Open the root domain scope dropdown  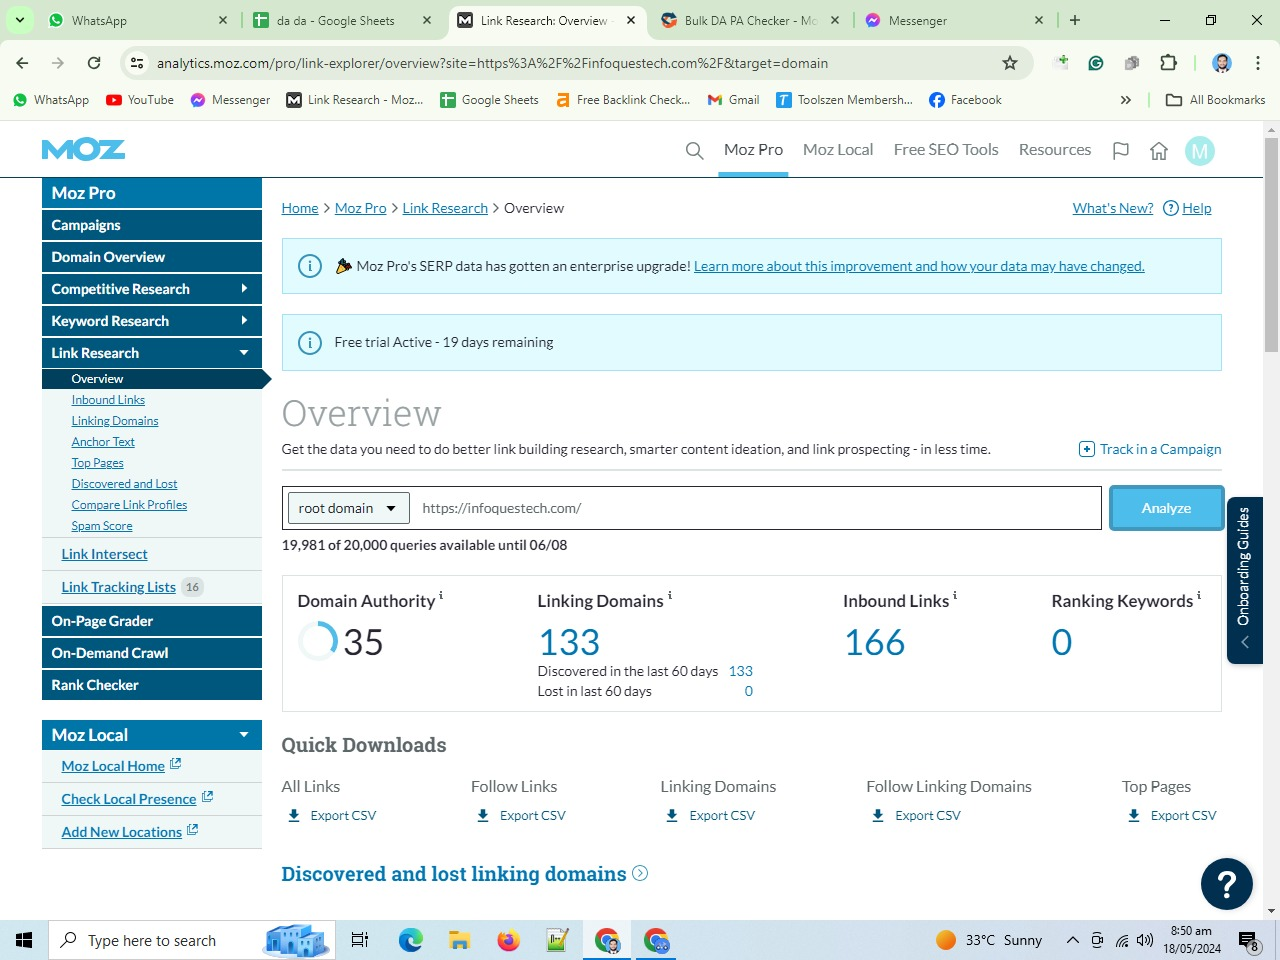(348, 508)
